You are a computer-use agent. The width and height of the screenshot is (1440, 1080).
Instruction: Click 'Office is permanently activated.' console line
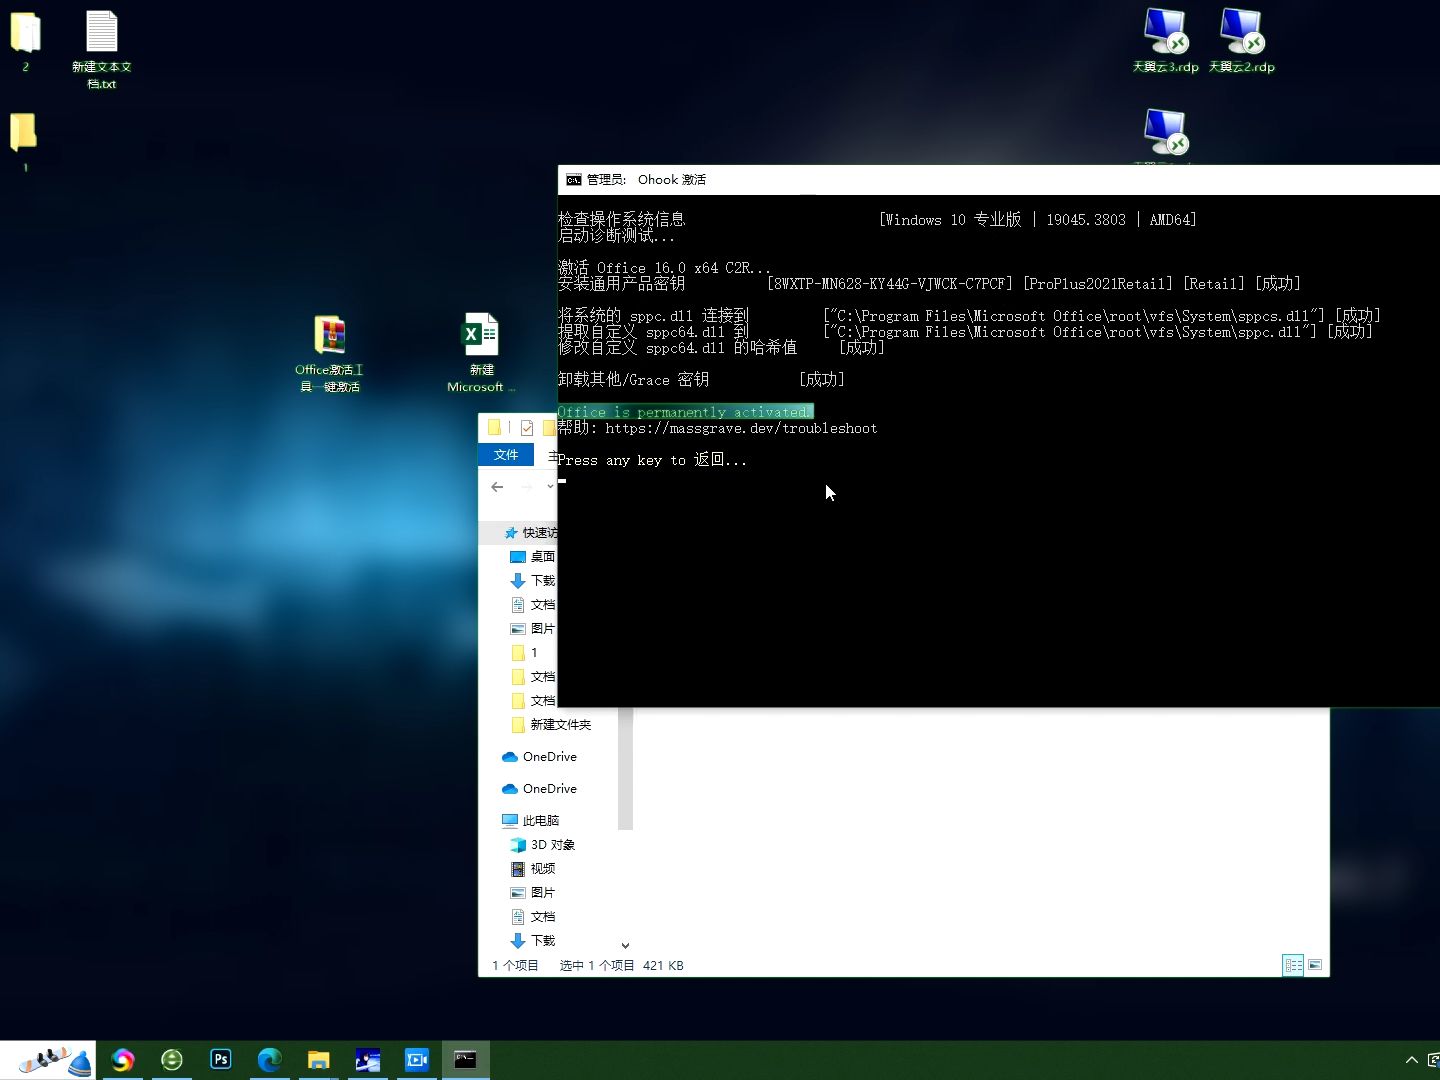[x=685, y=412]
